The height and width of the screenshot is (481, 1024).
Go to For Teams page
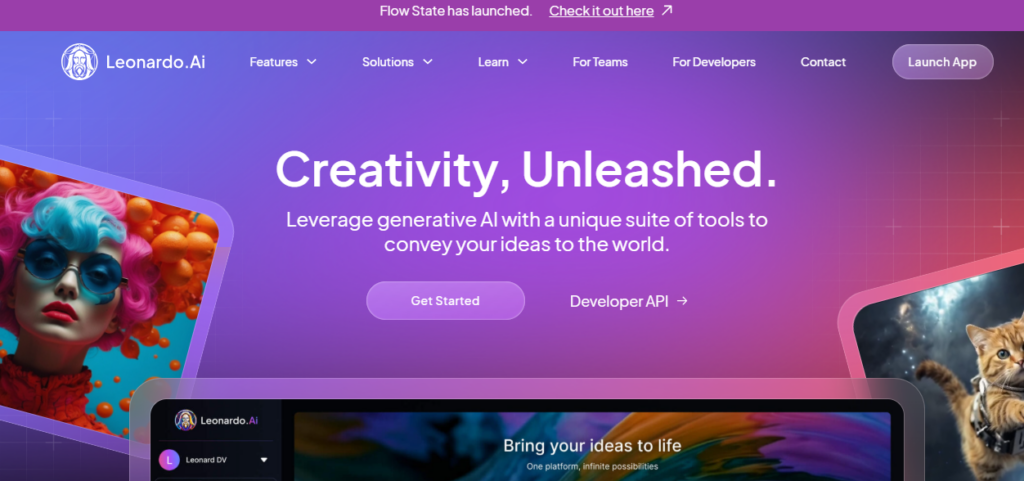coord(600,62)
